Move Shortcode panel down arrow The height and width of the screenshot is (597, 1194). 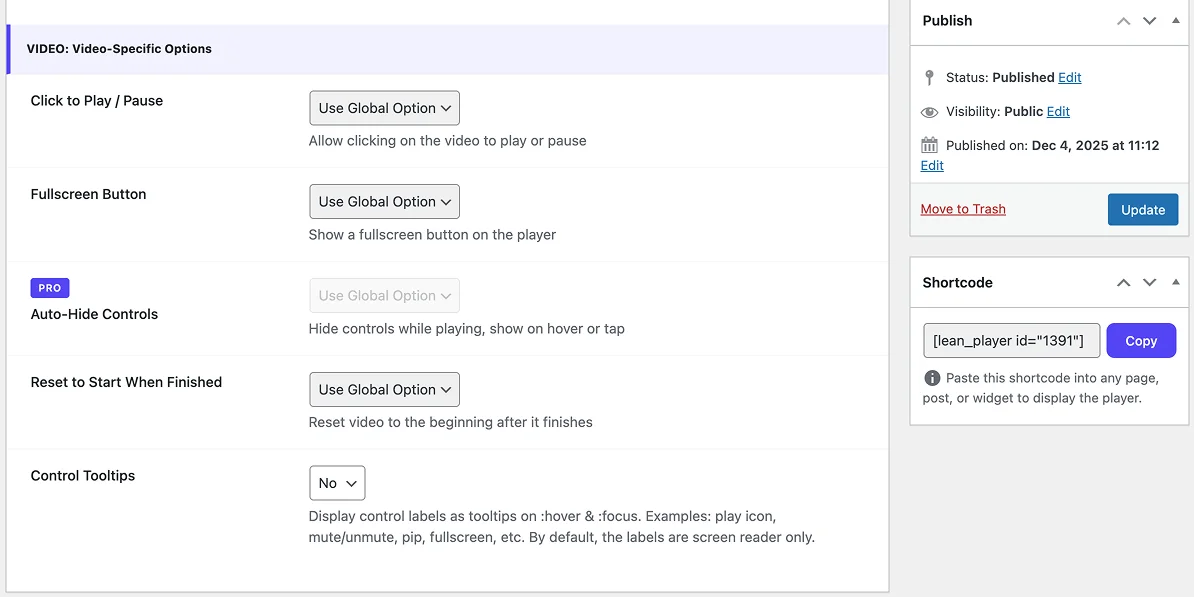pyautogui.click(x=1150, y=283)
